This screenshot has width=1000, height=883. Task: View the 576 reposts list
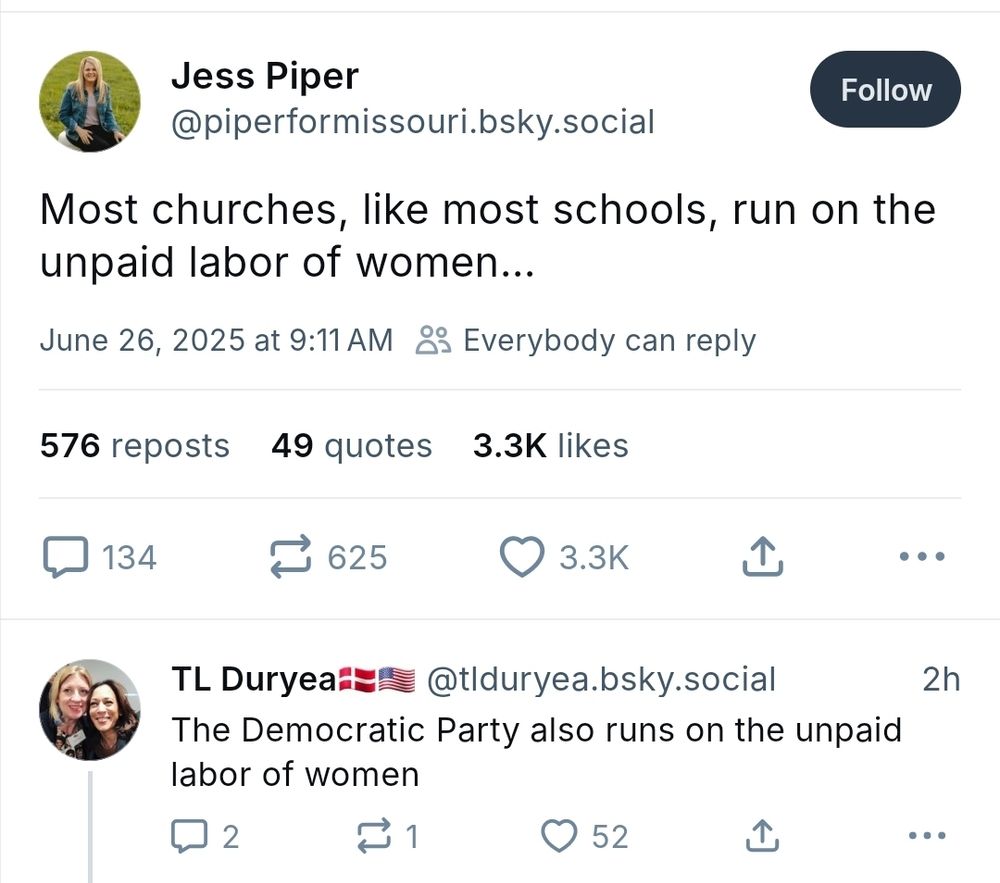[x=135, y=445]
